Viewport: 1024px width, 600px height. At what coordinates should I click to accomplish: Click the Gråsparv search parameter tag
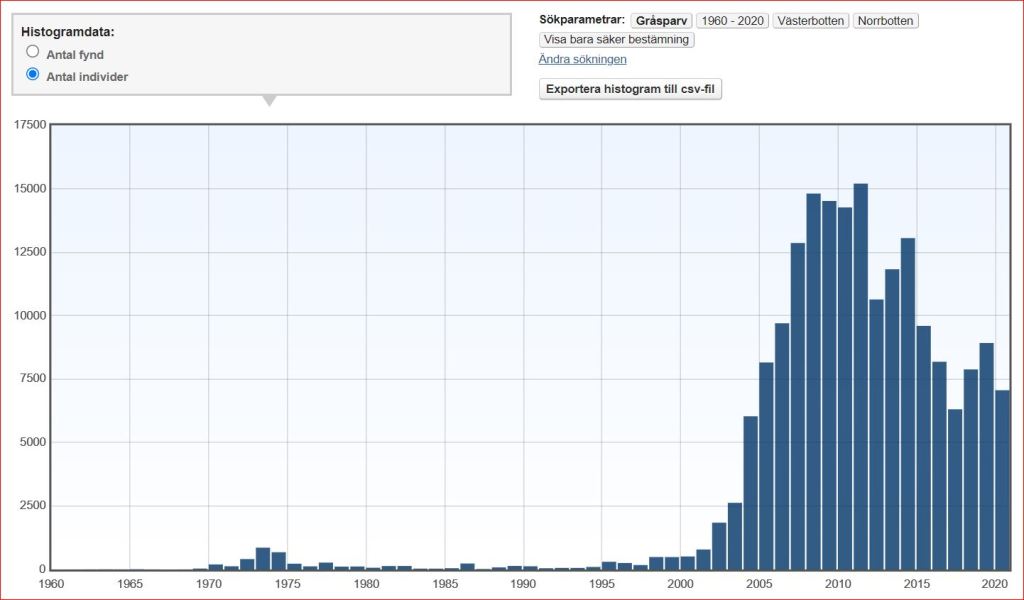(x=661, y=21)
